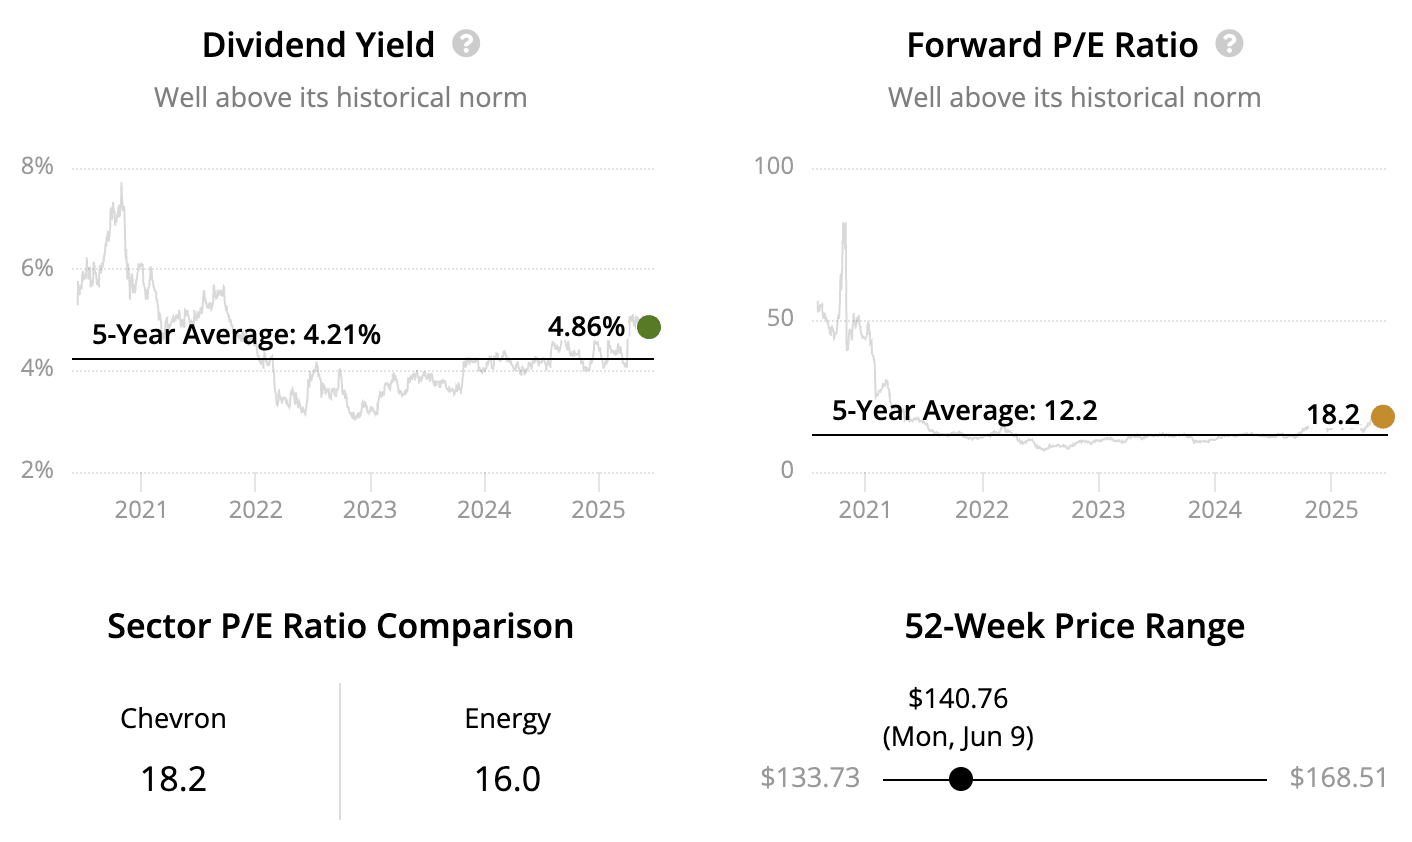Click the 5-Year Average 12.2 label
Viewport: 1412px width, 842px height.
click(x=964, y=411)
